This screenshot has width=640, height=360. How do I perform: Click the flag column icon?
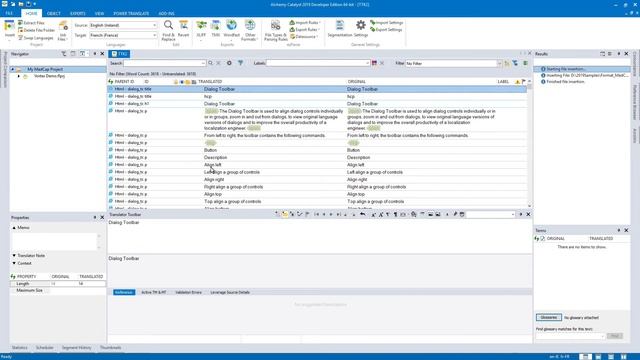click(x=524, y=82)
